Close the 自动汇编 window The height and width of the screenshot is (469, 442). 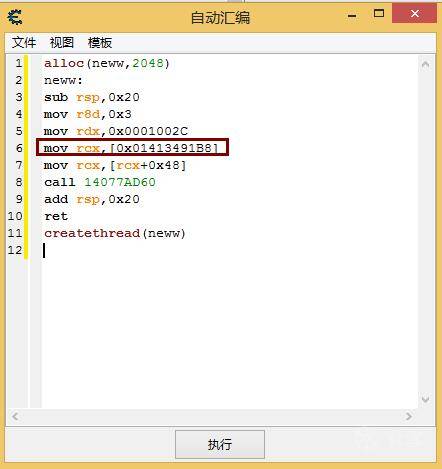click(x=414, y=14)
